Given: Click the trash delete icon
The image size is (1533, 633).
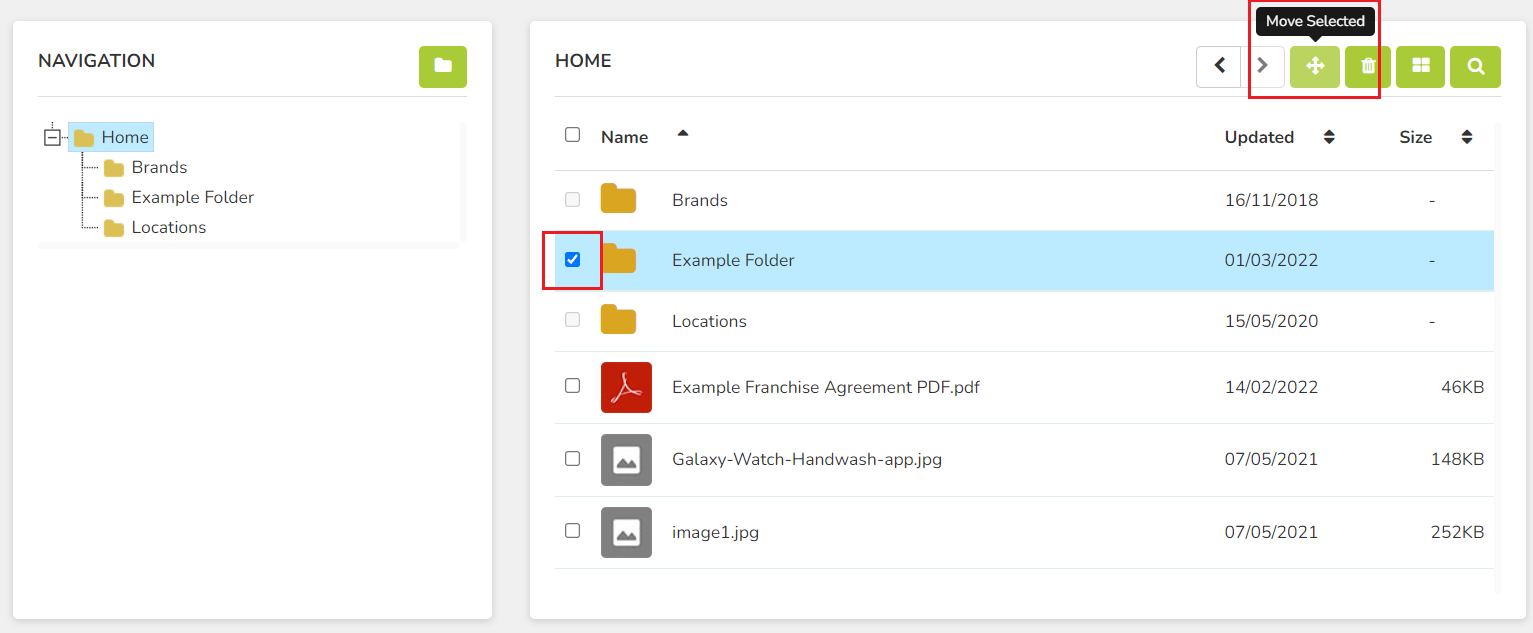Looking at the screenshot, I should pyautogui.click(x=1368, y=66).
